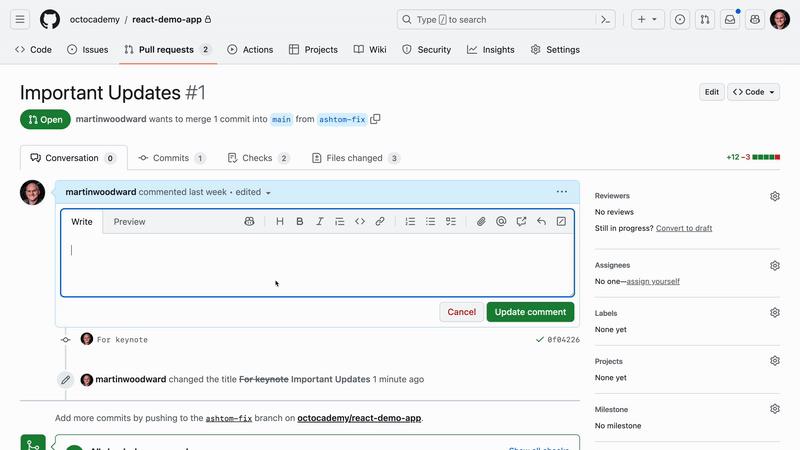Cancel editing the comment
The image size is (800, 450).
tap(461, 312)
